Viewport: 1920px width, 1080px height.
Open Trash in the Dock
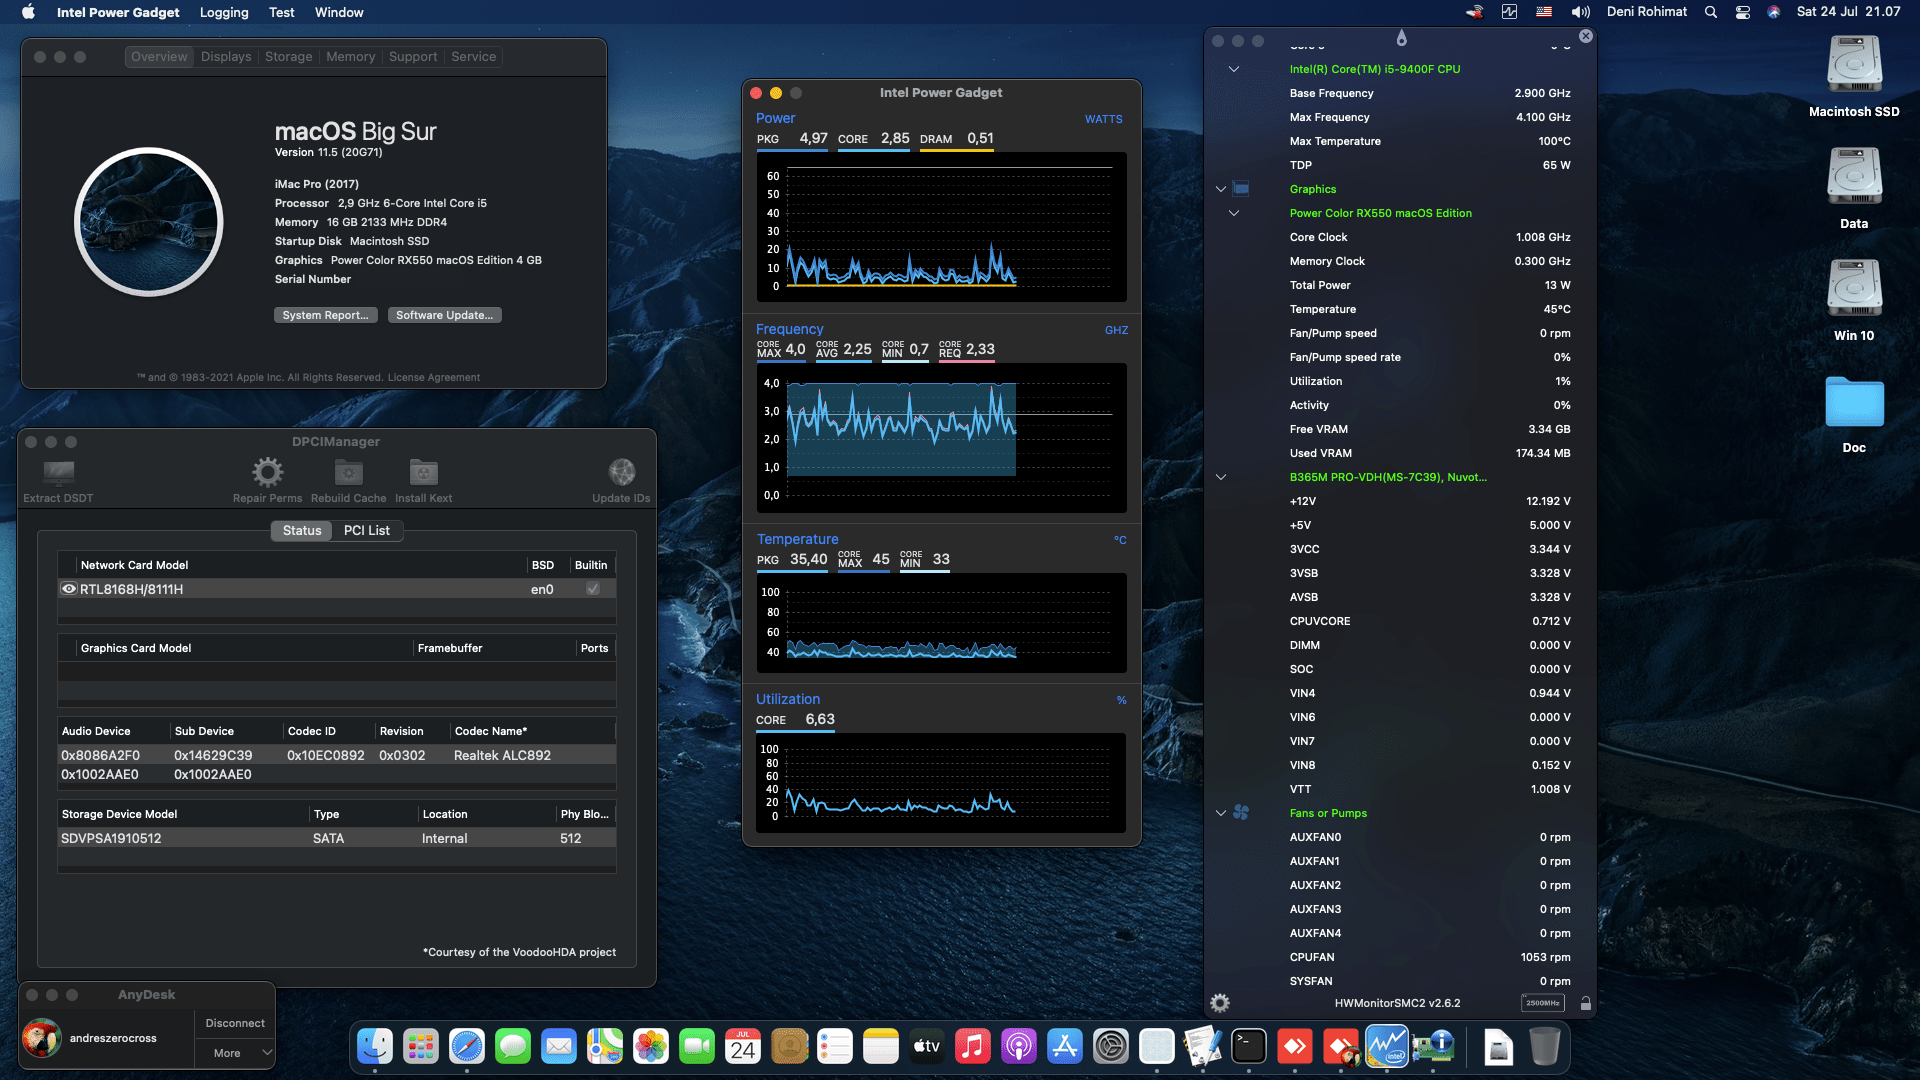tap(1545, 1047)
